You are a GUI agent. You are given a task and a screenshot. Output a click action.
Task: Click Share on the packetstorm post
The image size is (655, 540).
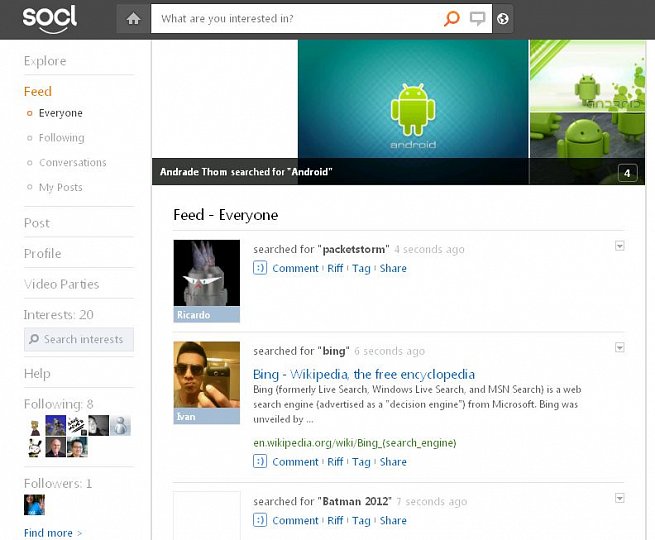tap(393, 268)
